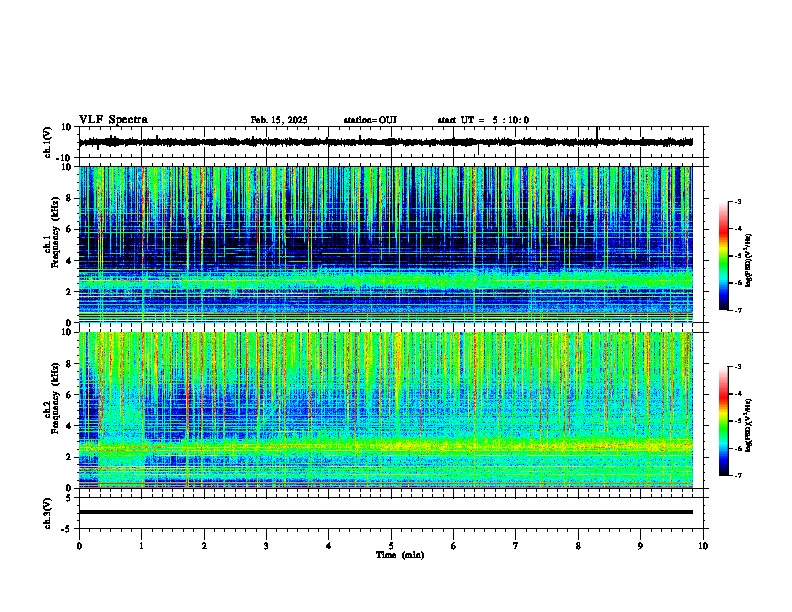Click tick label 9 on Time axis
Image resolution: width=792 pixels, height=612 pixels.
pos(640,546)
